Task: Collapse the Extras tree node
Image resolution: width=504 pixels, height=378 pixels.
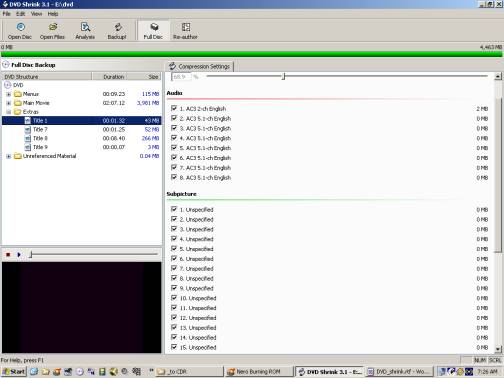Action: tap(9, 112)
